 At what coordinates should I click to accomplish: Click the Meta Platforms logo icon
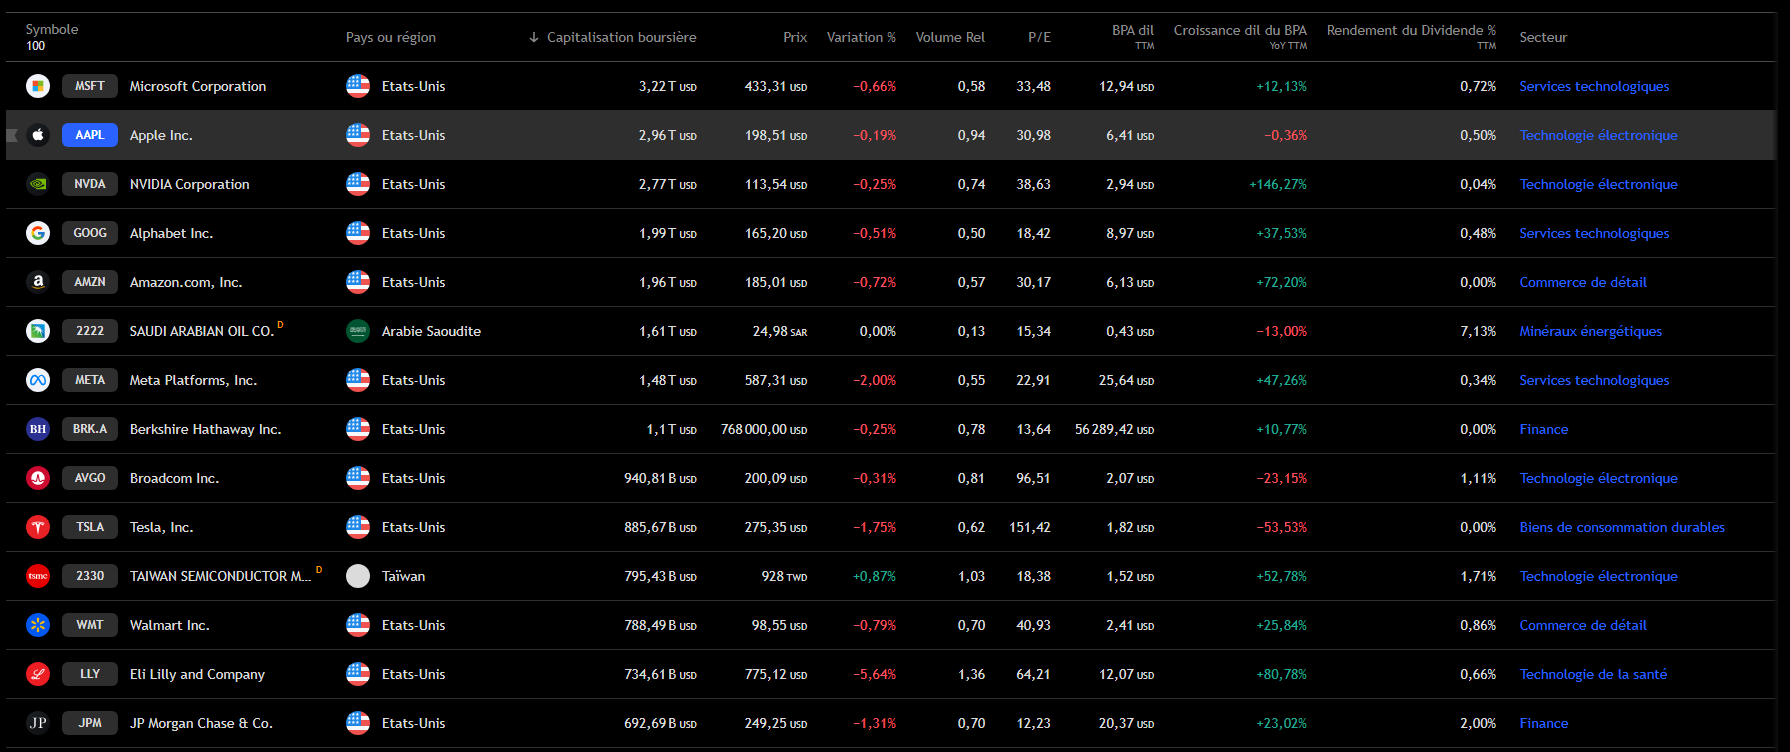(38, 380)
